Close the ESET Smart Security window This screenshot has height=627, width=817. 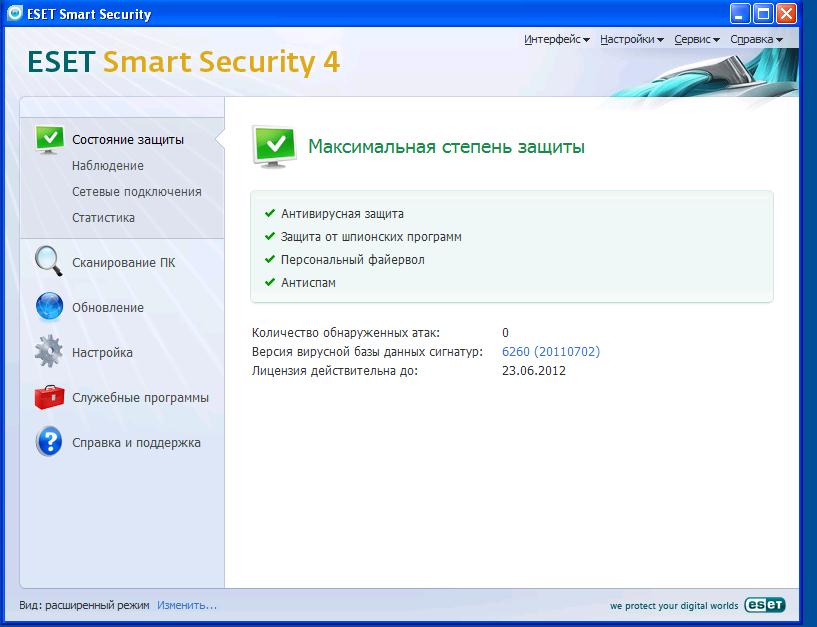786,13
